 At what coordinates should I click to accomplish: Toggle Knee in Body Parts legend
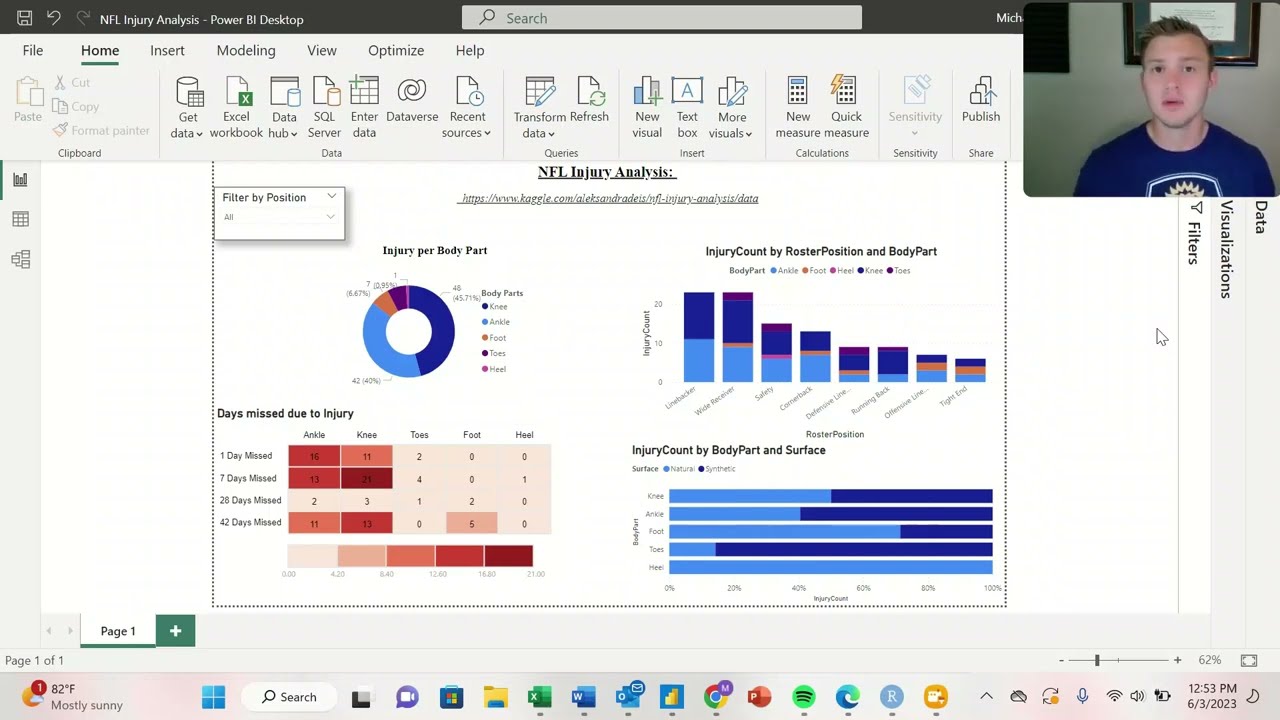(x=495, y=306)
